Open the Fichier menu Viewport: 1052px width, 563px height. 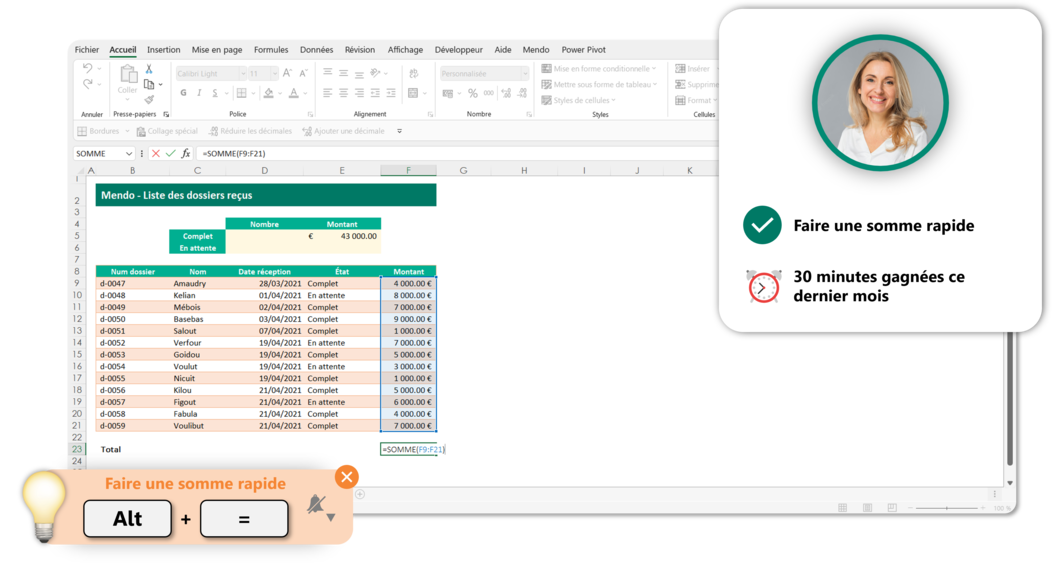(x=87, y=50)
